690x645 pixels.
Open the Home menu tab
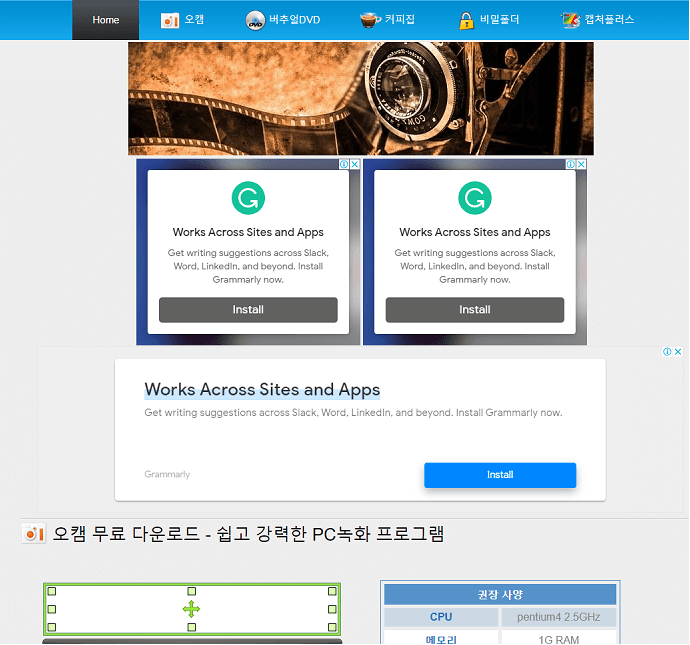(106, 20)
